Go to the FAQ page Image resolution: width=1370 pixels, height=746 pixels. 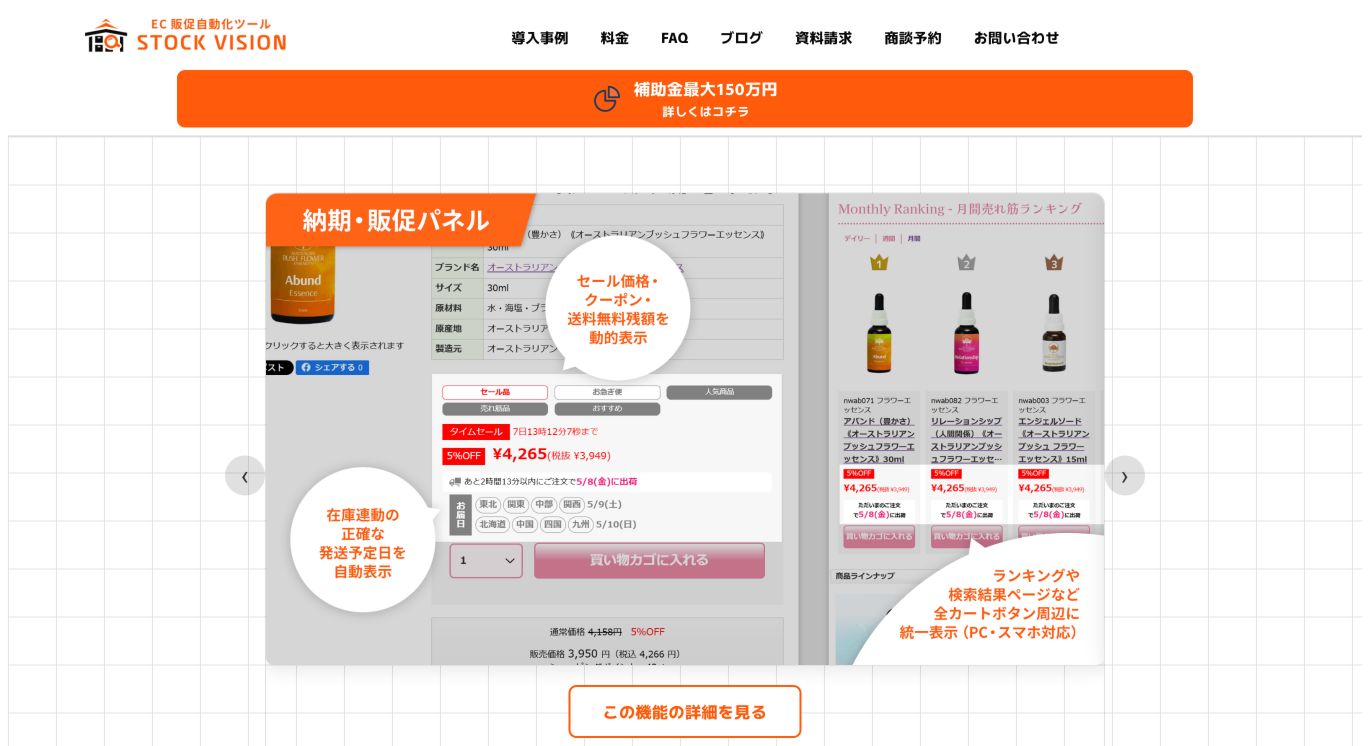(x=674, y=38)
